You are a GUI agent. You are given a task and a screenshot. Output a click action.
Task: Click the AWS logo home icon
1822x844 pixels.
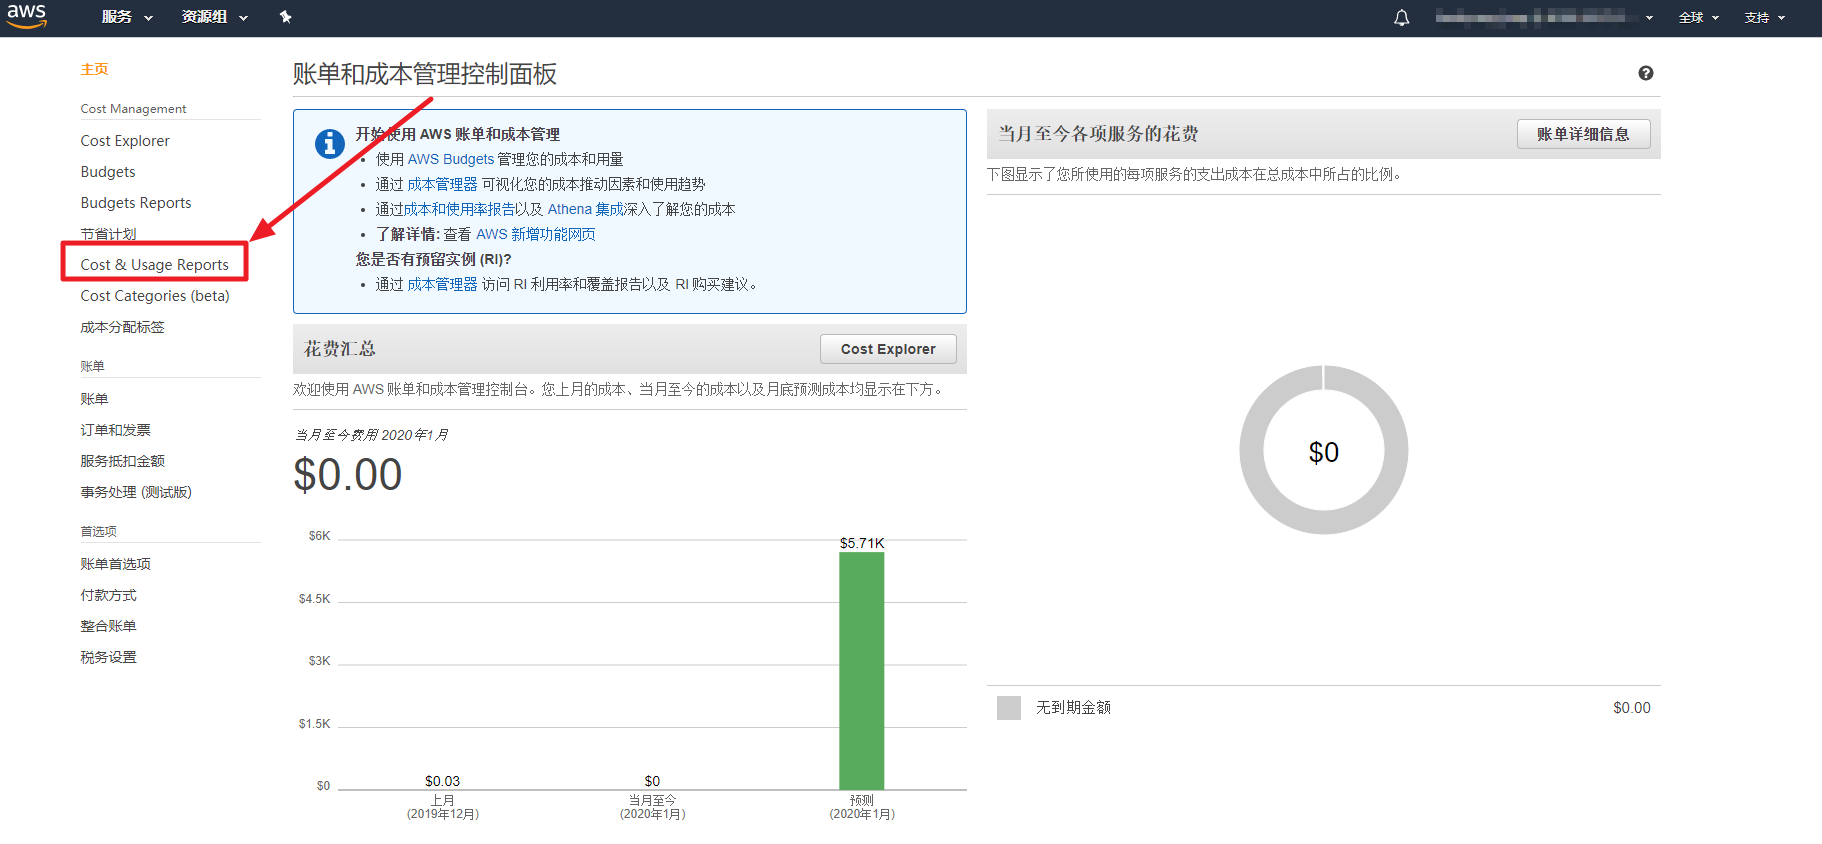pyautogui.click(x=26, y=16)
